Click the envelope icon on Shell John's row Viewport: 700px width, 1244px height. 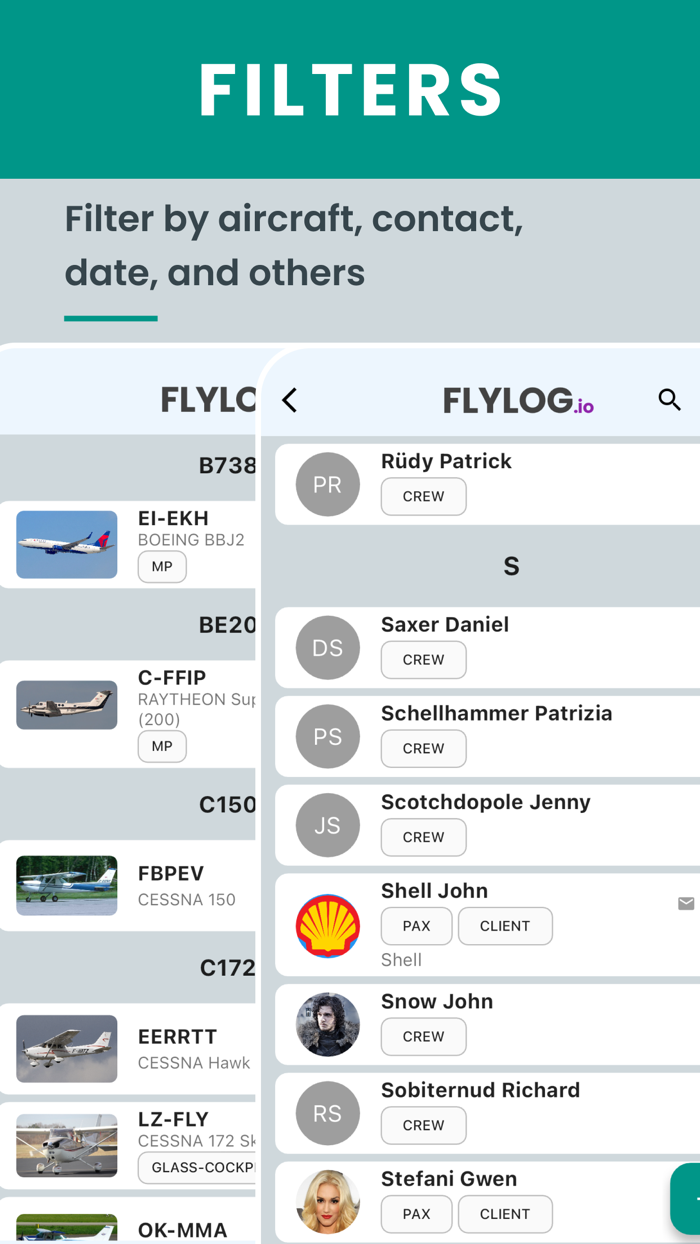pyautogui.click(x=686, y=902)
